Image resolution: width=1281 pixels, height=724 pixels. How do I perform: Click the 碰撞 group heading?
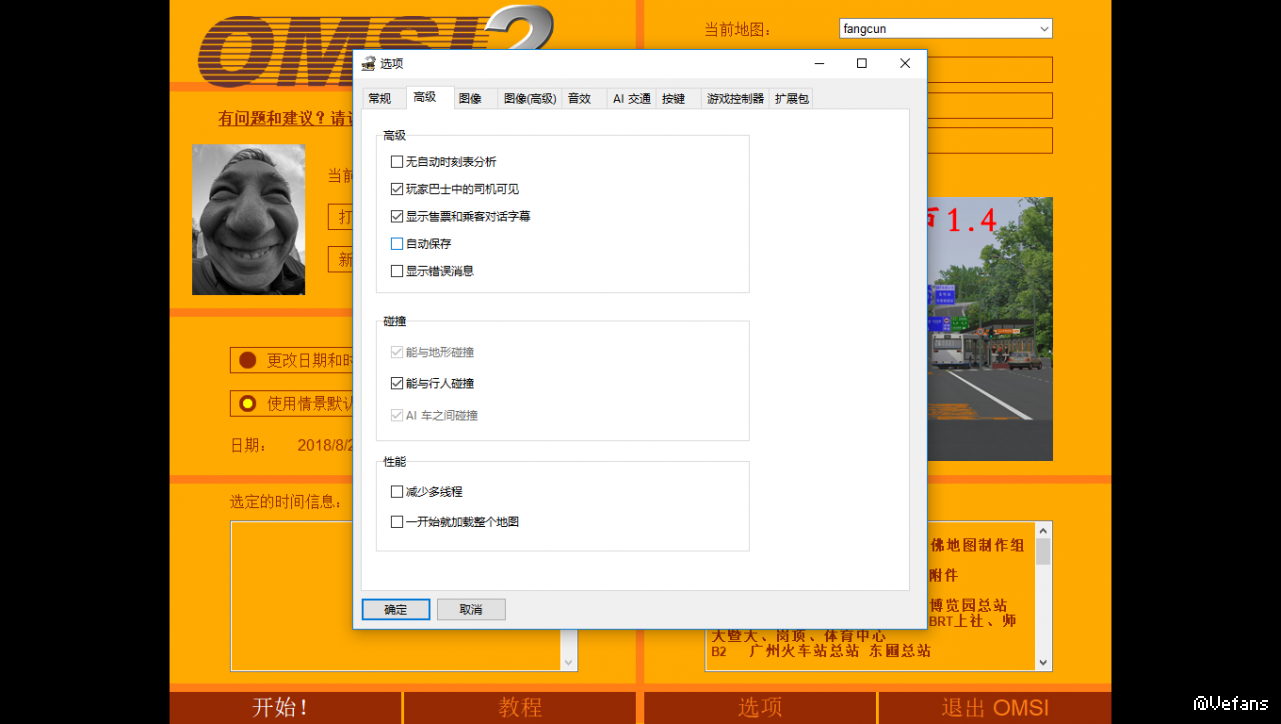point(395,321)
